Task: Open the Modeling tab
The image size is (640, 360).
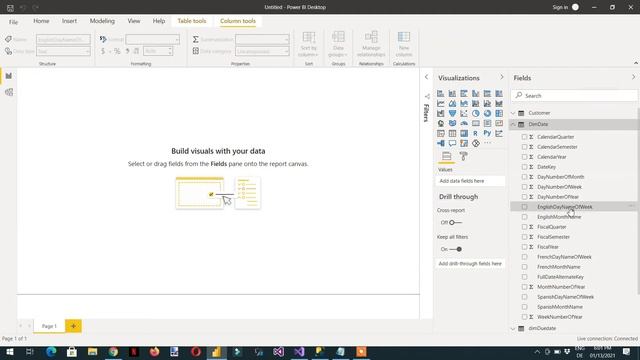Action: click(x=102, y=21)
